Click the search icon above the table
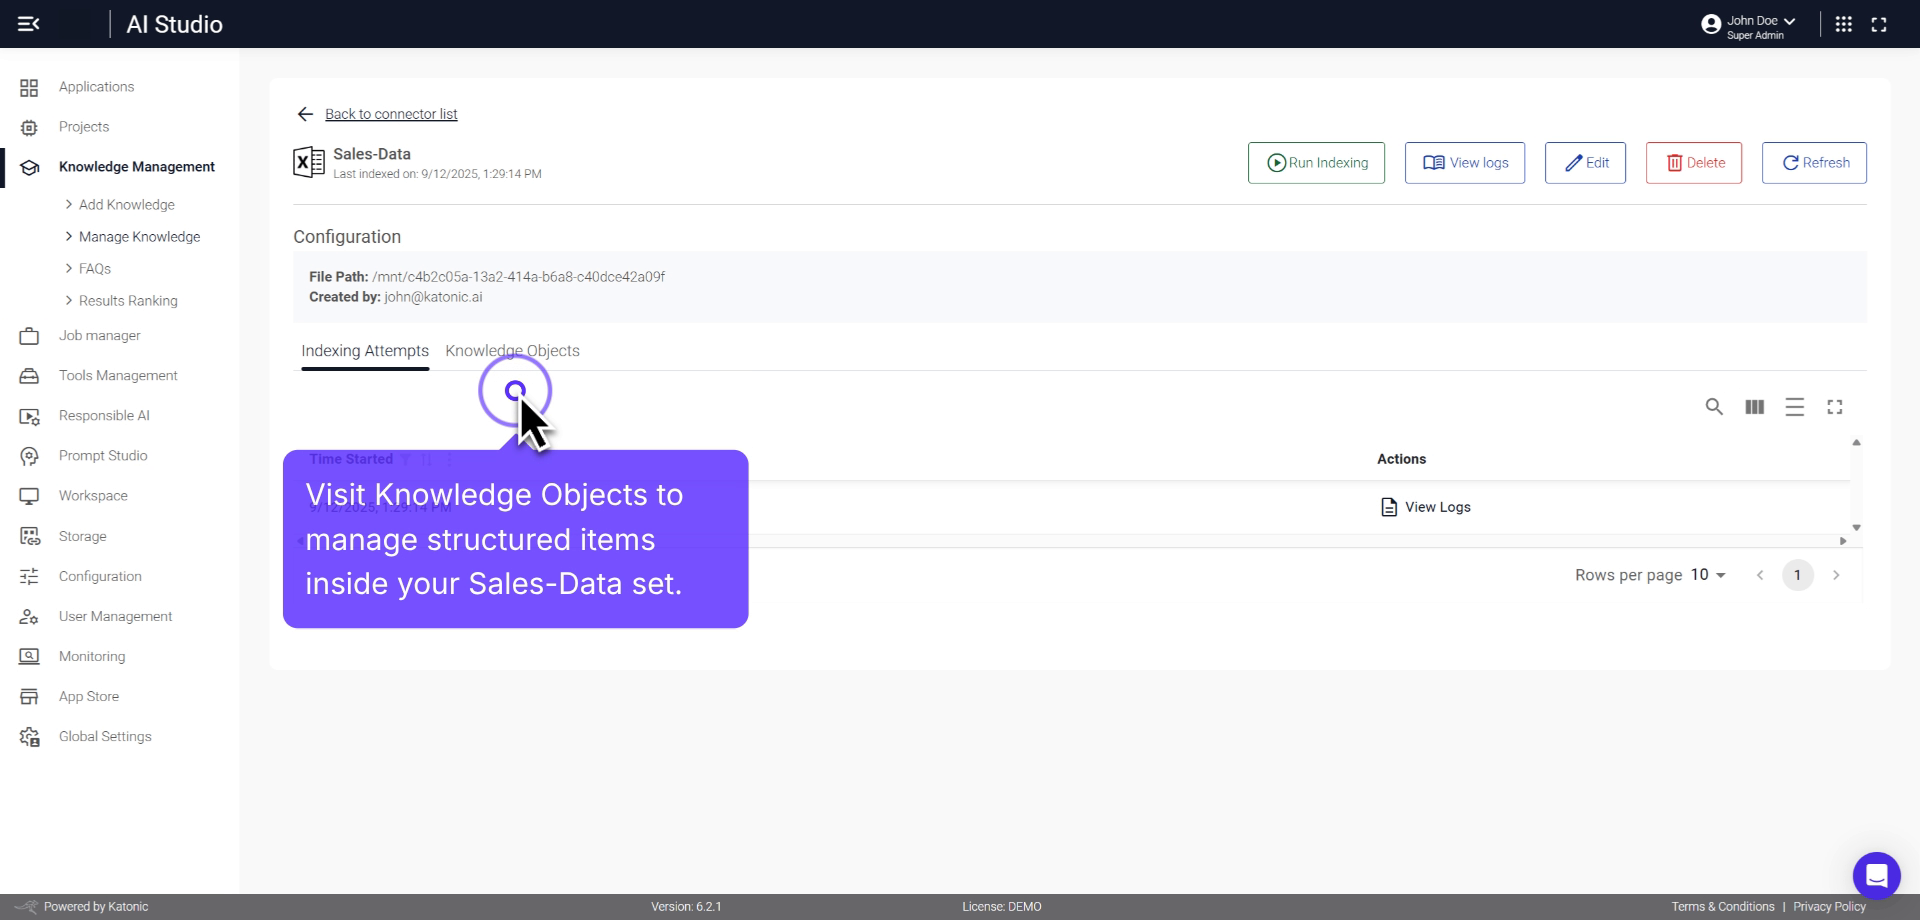Image resolution: width=1920 pixels, height=920 pixels. point(1714,407)
